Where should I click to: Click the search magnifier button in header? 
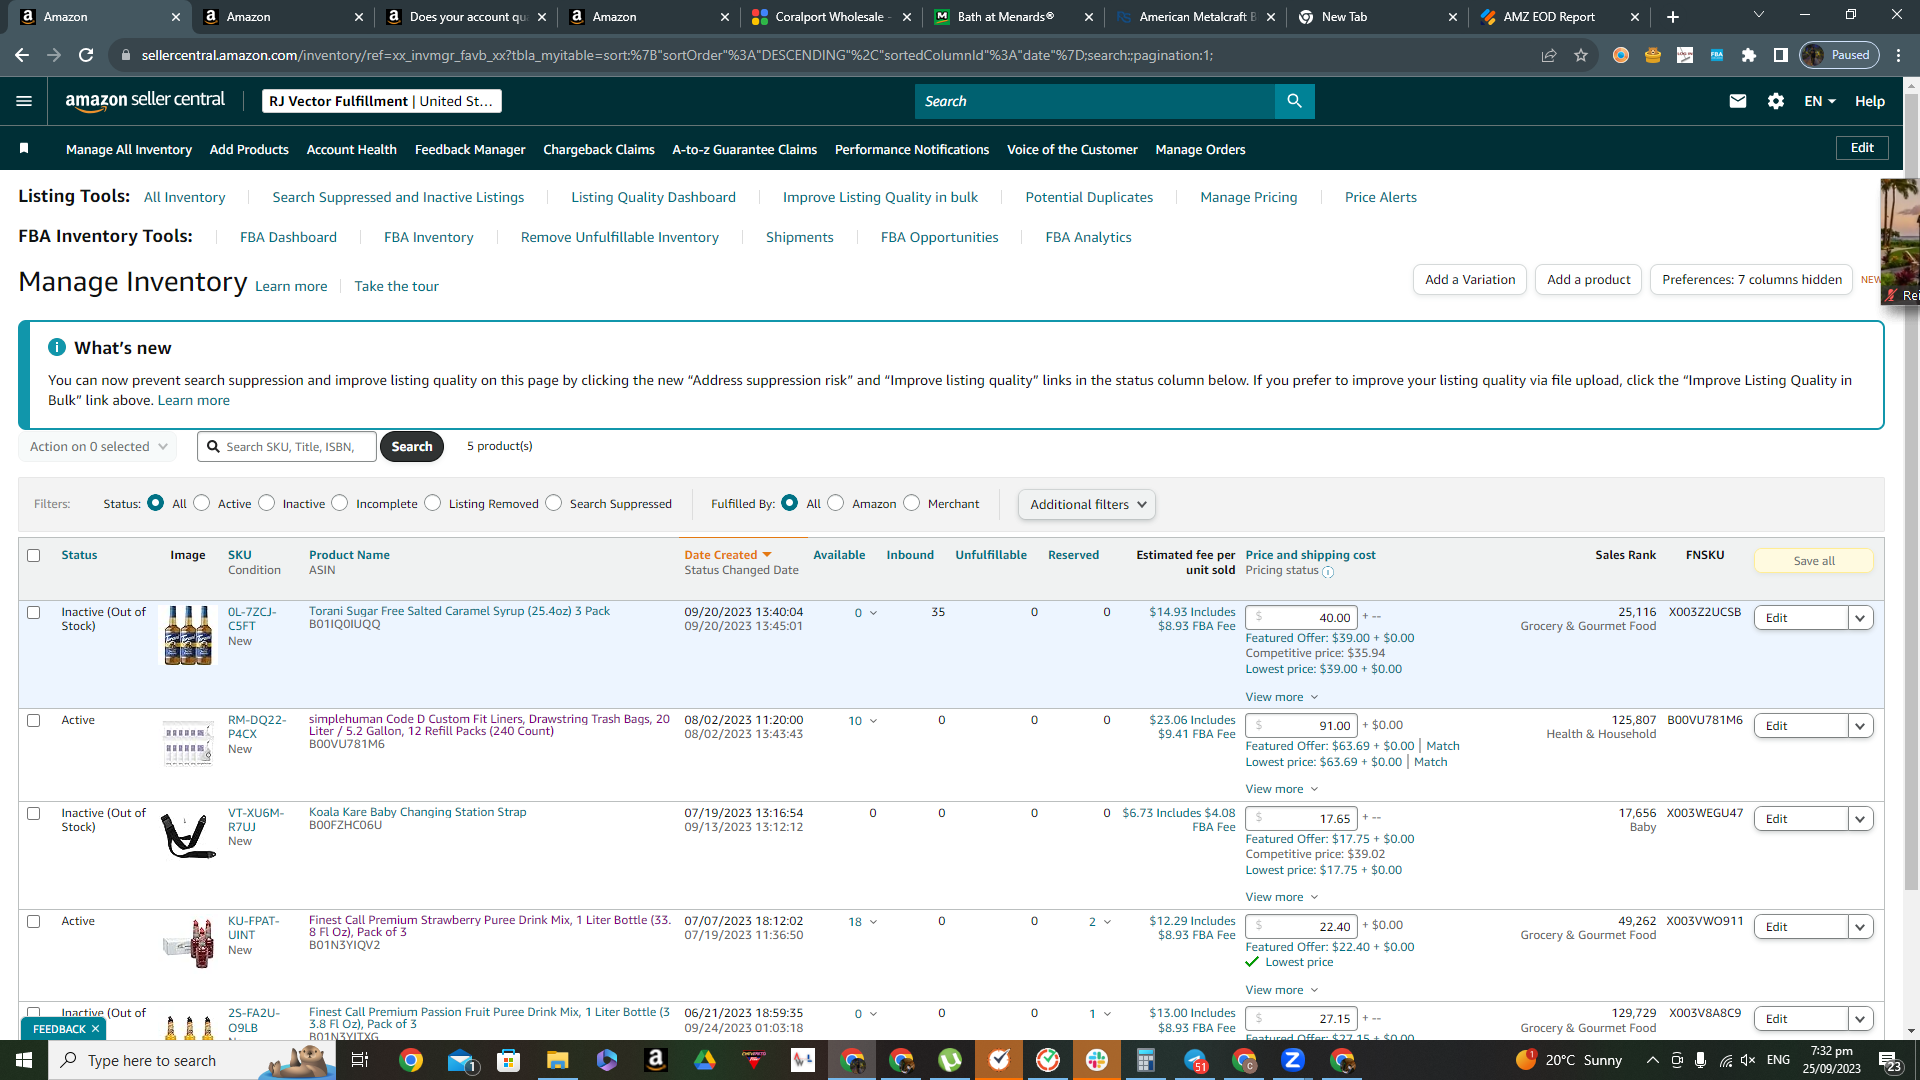[x=1294, y=101]
